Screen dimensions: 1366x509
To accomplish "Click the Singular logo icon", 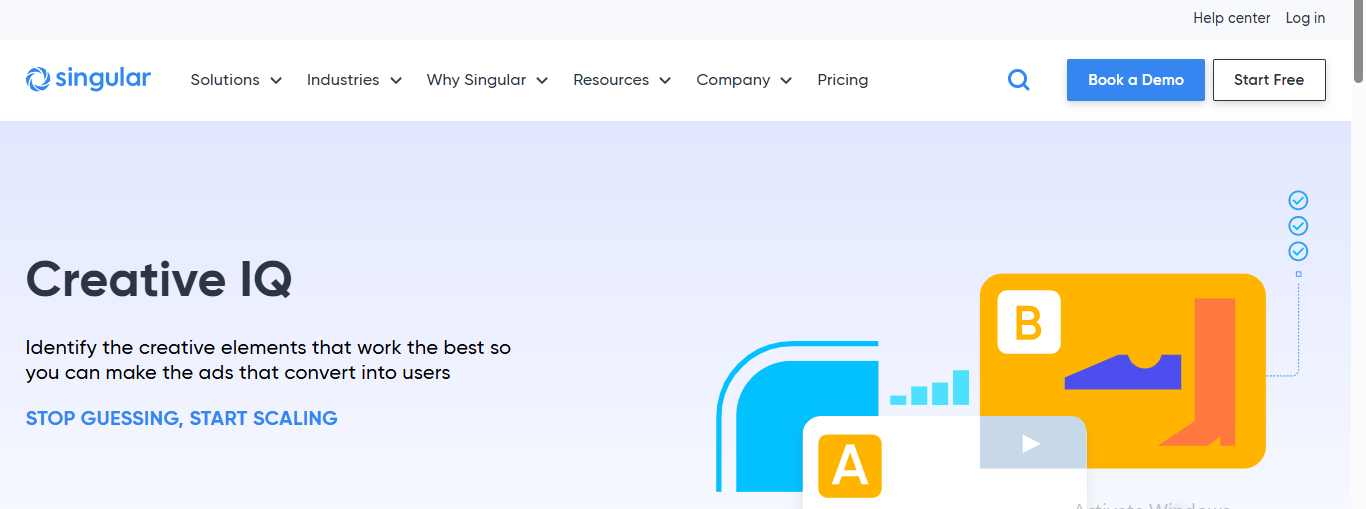I will [37, 79].
